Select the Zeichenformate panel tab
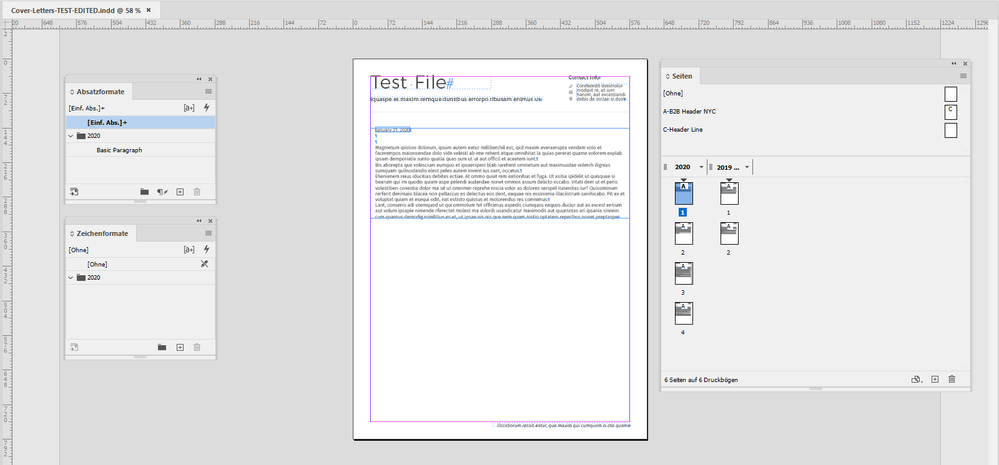This screenshot has width=999, height=465. point(101,234)
